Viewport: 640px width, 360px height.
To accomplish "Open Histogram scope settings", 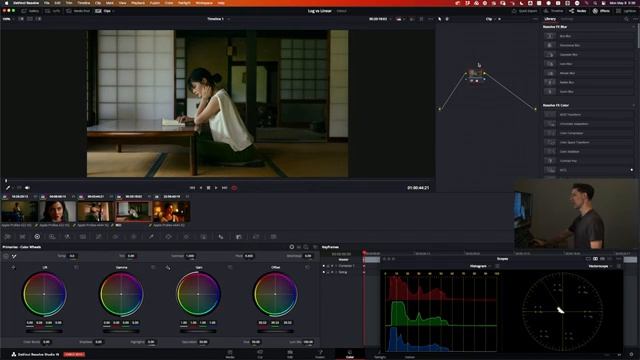I will pyautogui.click(x=497, y=266).
